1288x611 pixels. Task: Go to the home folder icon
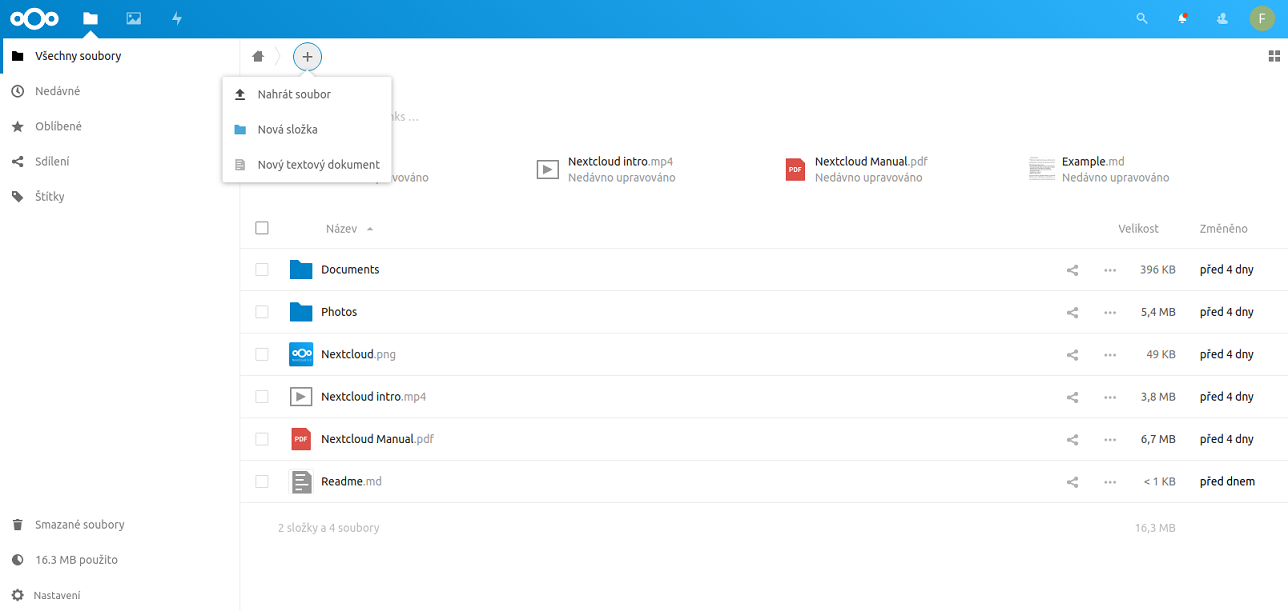(258, 57)
